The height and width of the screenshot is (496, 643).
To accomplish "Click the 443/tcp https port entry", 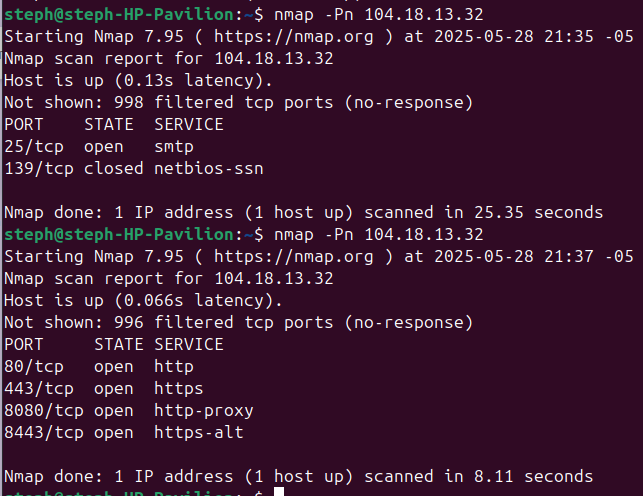I will coord(104,389).
